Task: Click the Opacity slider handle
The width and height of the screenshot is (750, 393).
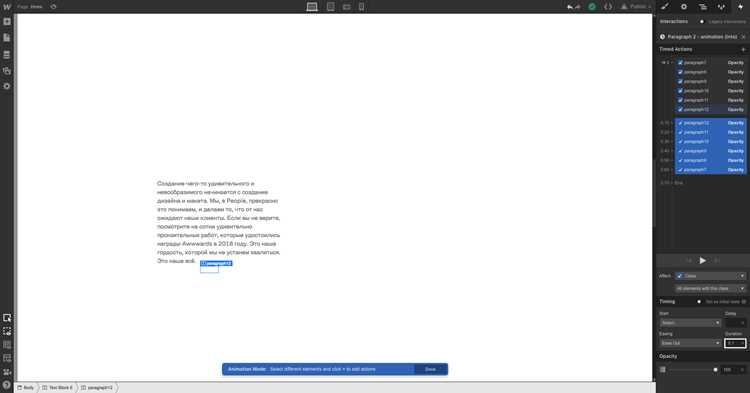Action: (716, 370)
